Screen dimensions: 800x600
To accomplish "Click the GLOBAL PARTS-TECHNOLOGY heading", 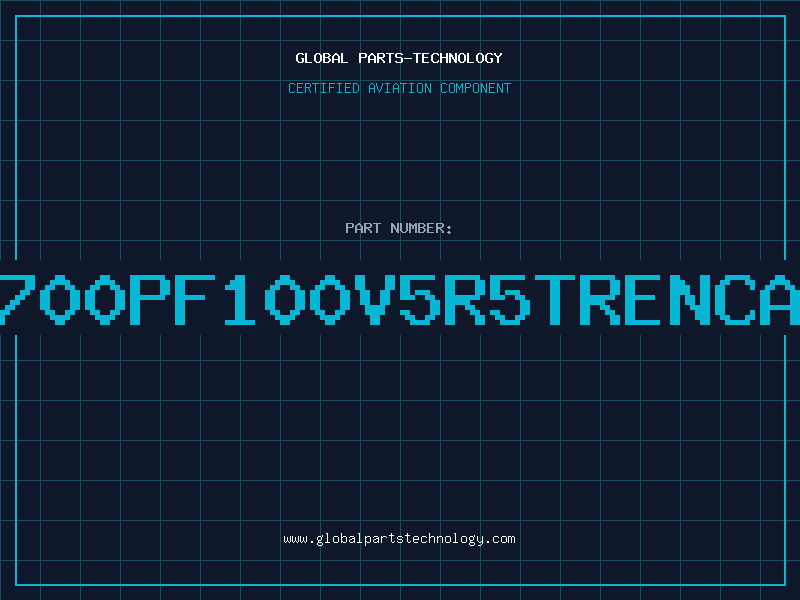I will pyautogui.click(x=399, y=58).
